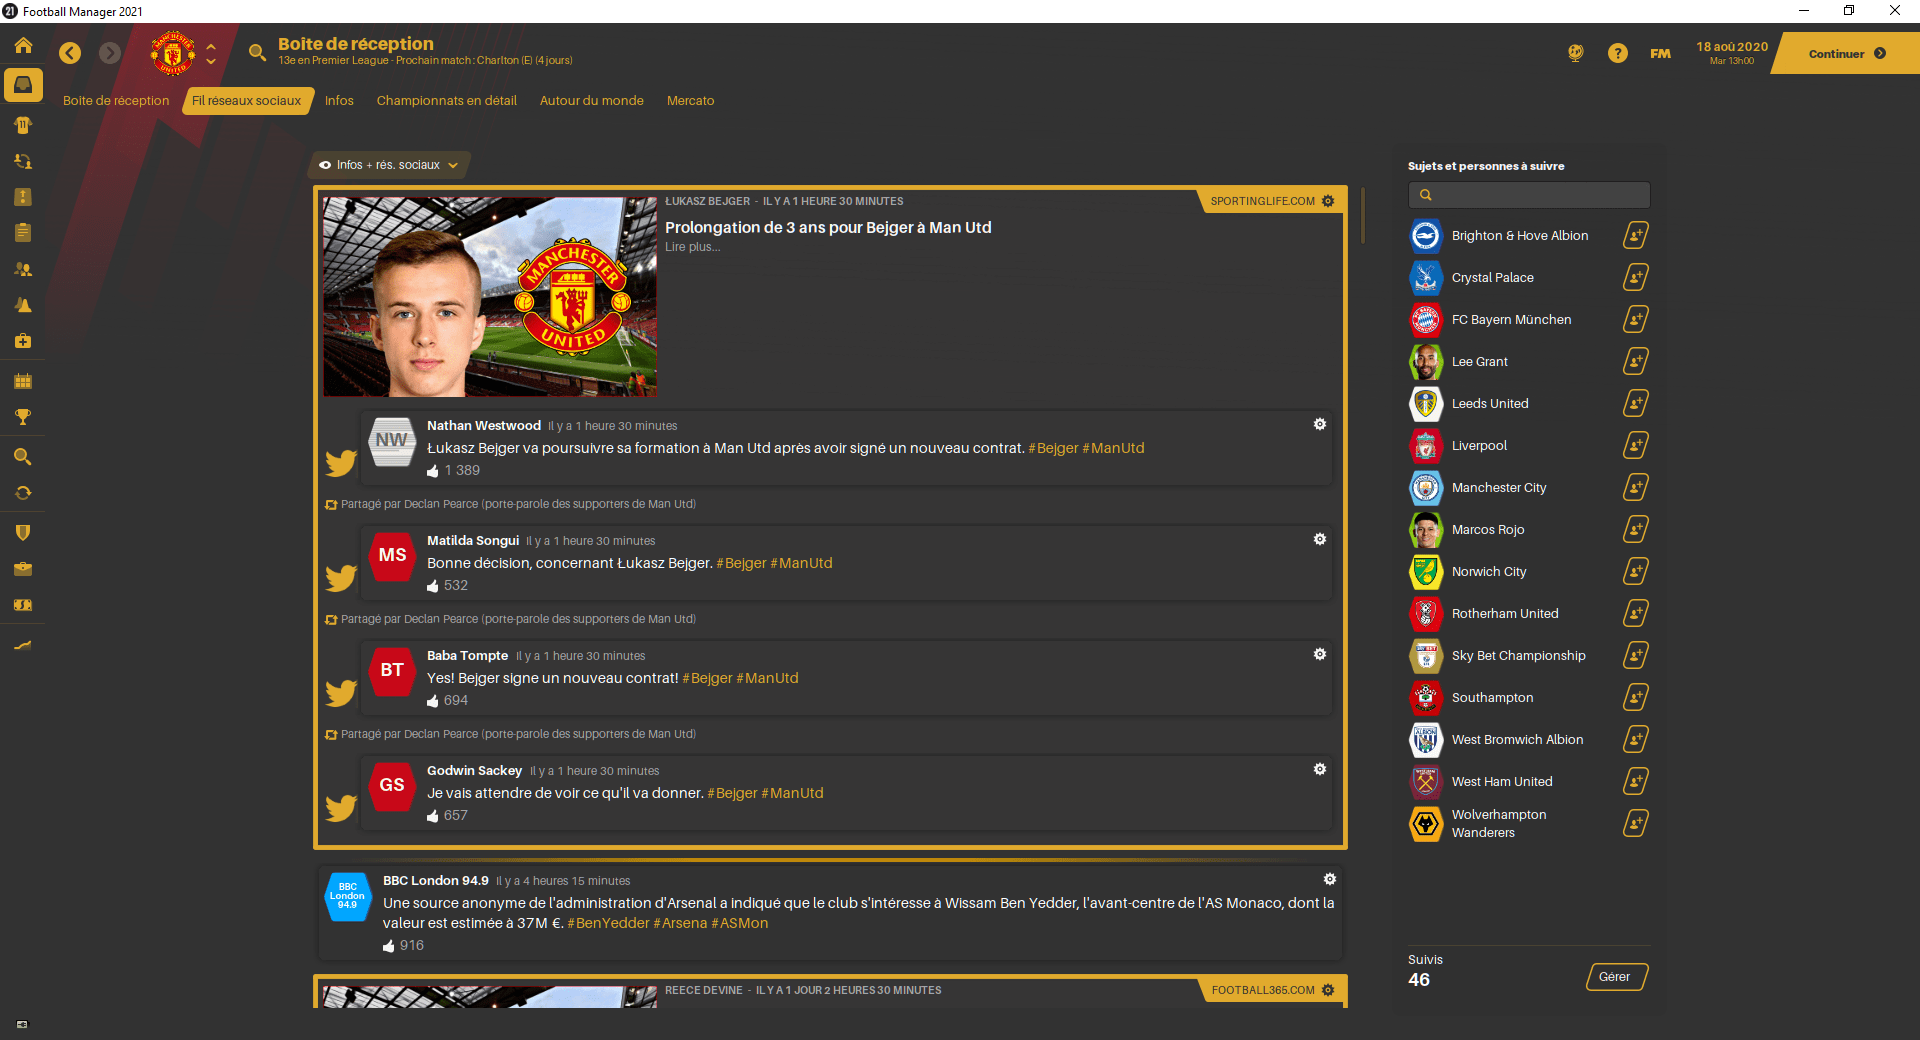1920x1040 pixels.
Task: Open the tactics clipboard icon in sidebar
Action: [x=23, y=233]
